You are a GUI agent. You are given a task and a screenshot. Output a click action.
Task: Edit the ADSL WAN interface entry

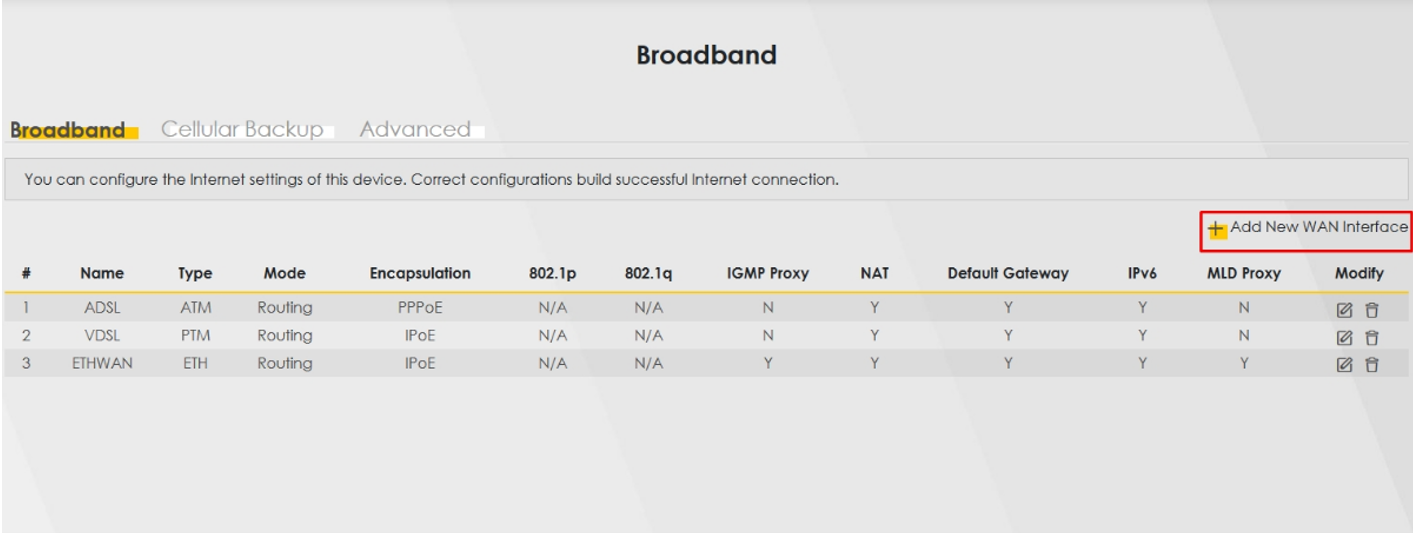[1345, 310]
